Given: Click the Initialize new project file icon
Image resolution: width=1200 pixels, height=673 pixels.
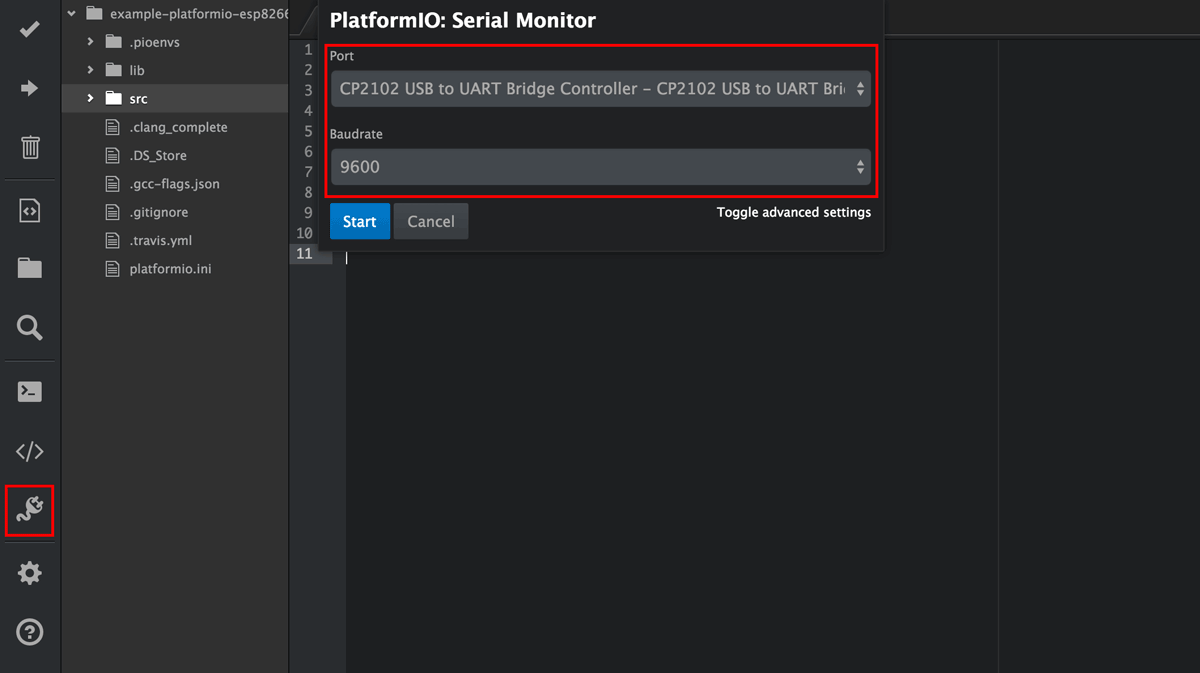Looking at the screenshot, I should tap(30, 210).
